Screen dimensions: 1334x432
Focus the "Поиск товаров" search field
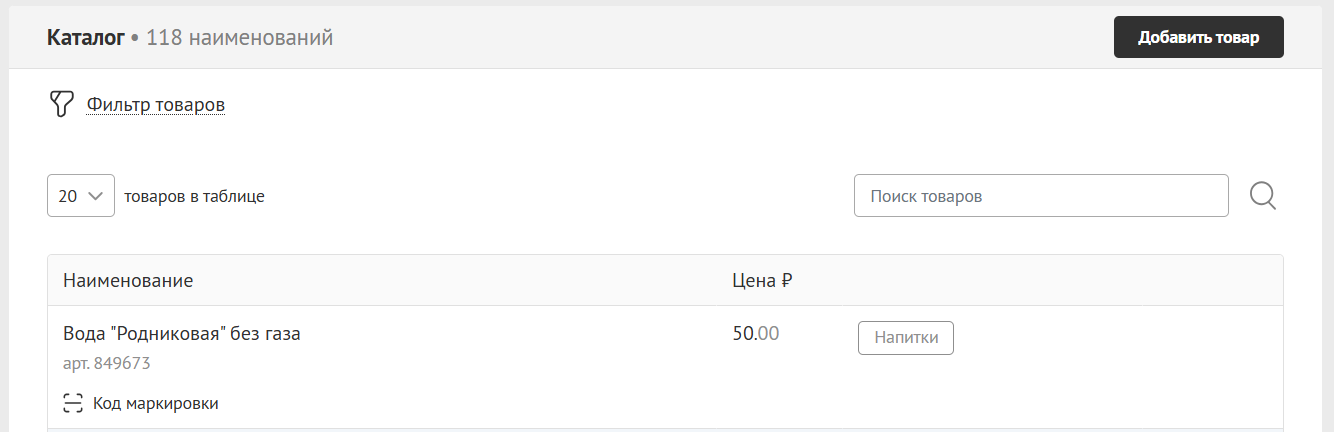click(x=1040, y=196)
